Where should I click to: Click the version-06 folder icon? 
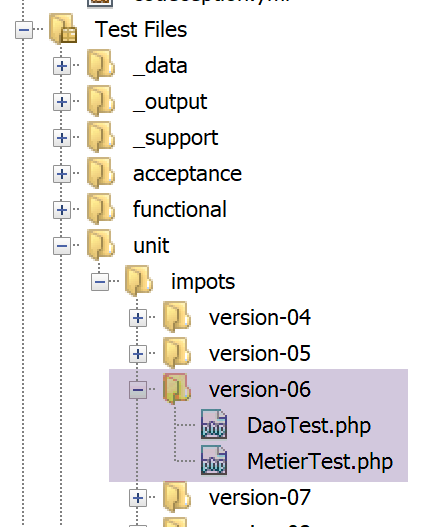click(177, 389)
